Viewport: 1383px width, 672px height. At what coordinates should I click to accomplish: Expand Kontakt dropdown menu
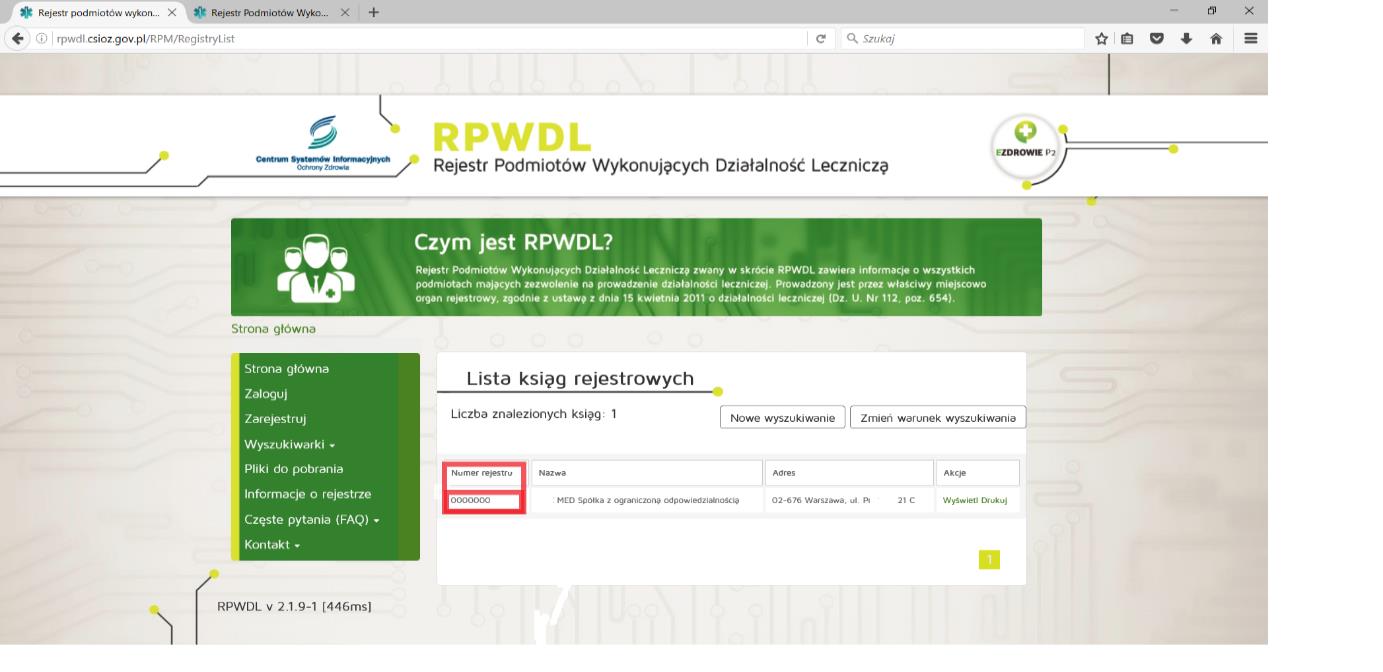tap(271, 545)
